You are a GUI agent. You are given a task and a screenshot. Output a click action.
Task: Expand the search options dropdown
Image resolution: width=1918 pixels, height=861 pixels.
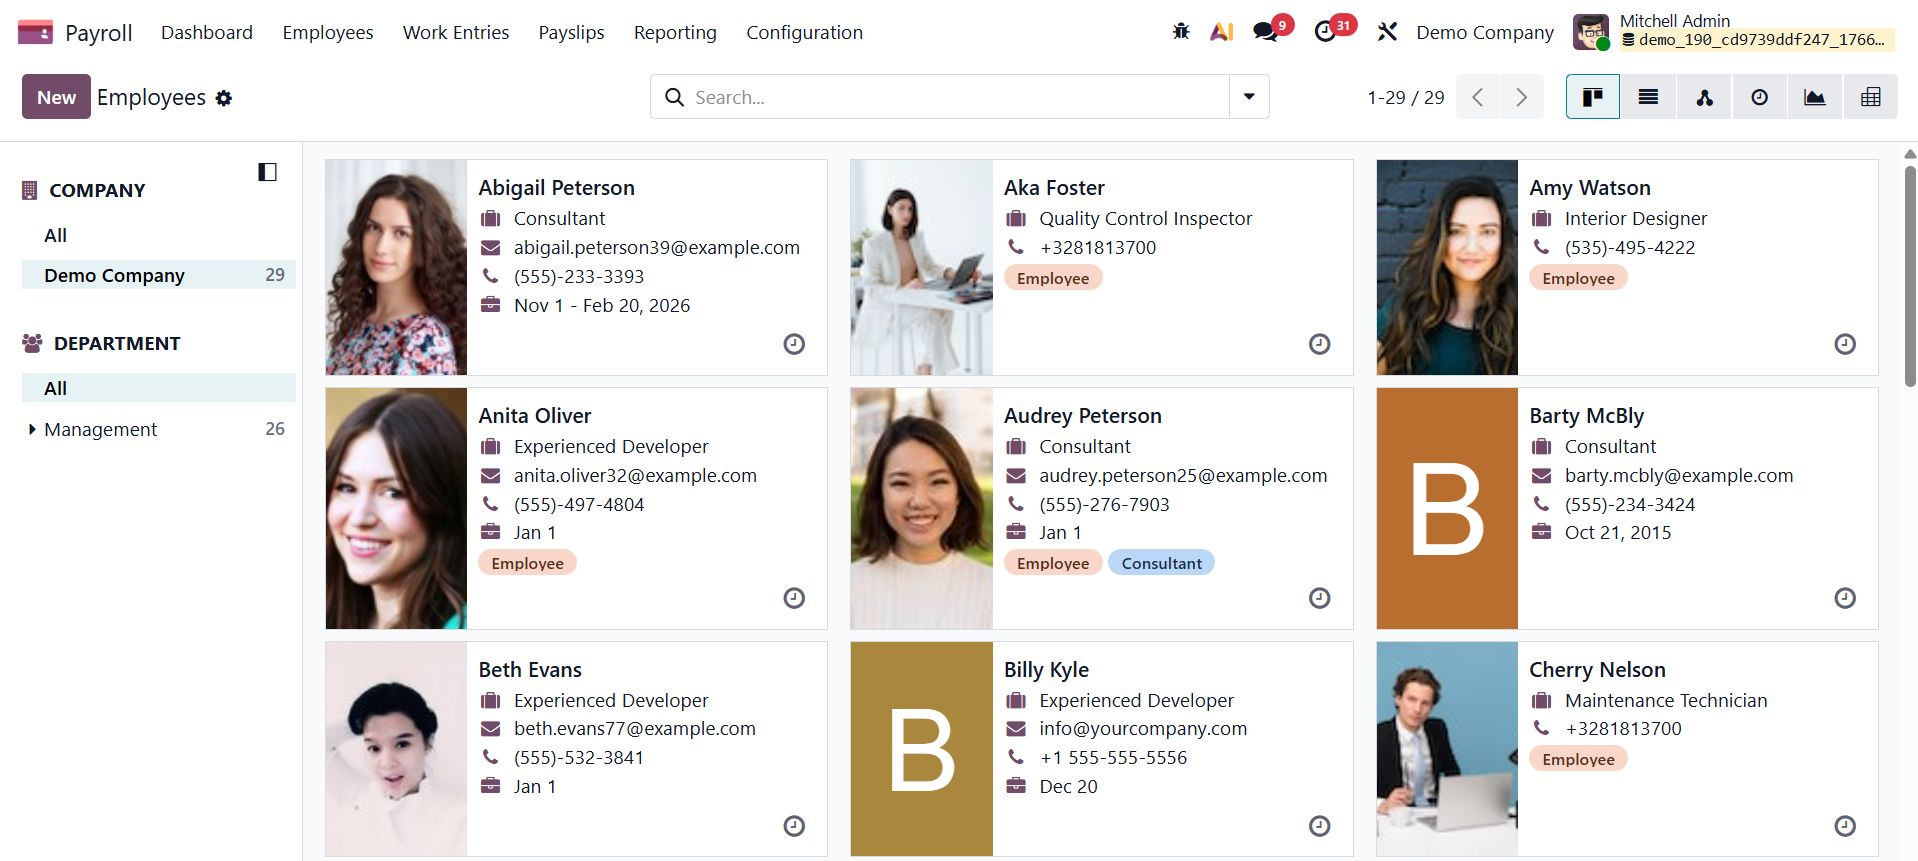(x=1249, y=97)
